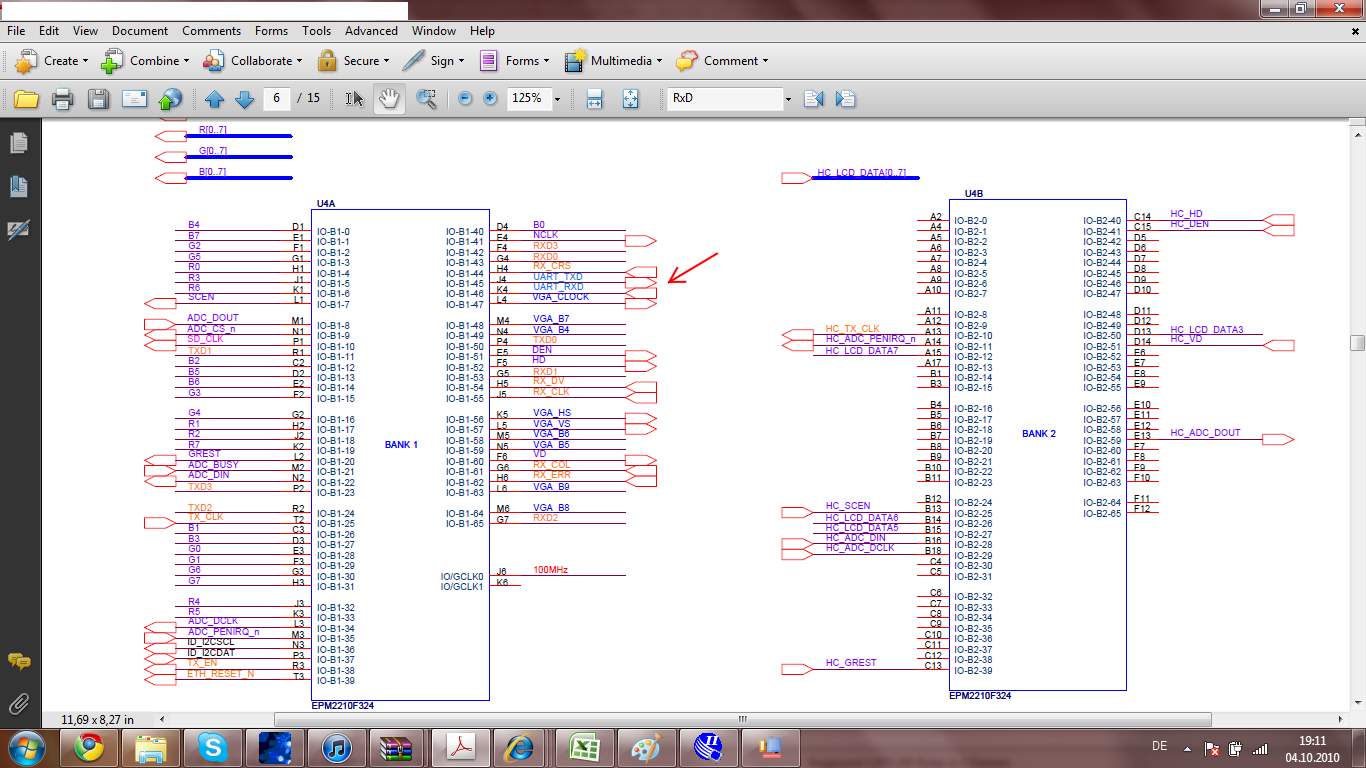Image resolution: width=1366 pixels, height=768 pixels.
Task: Open the Combine files dropdown
Action: [x=143, y=61]
